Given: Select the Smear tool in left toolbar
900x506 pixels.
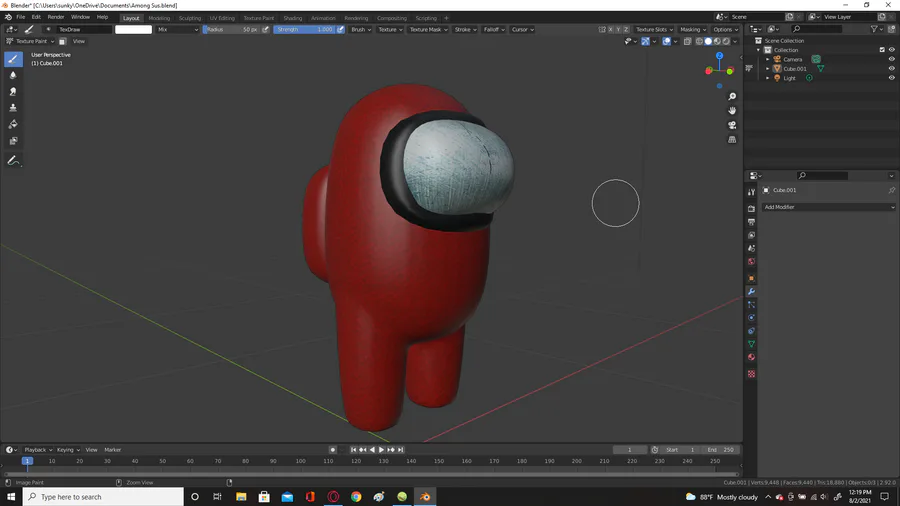Looking at the screenshot, I should tap(13, 91).
